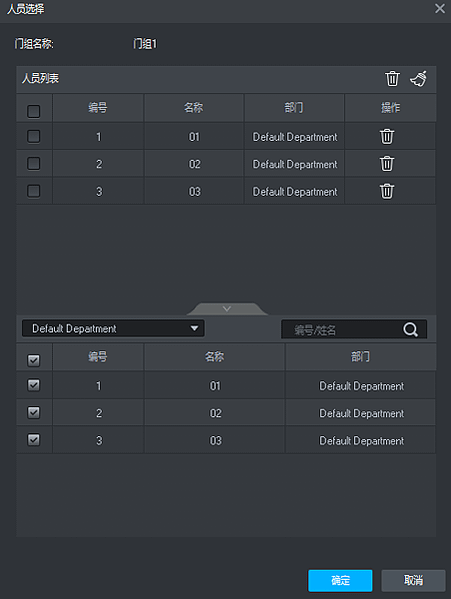This screenshot has height=599, width=451.
Task: Delete person 03 using row trash icon
Action: point(387,191)
